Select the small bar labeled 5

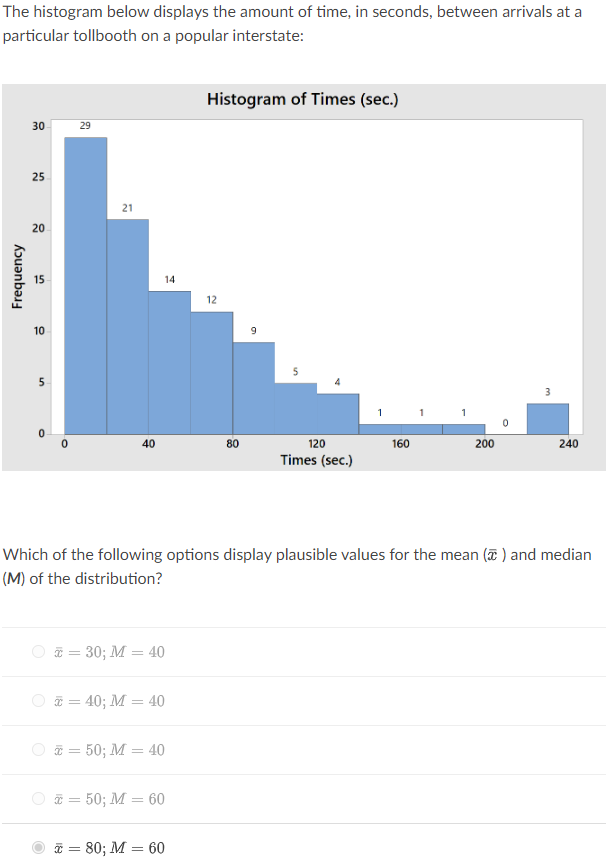[295, 410]
